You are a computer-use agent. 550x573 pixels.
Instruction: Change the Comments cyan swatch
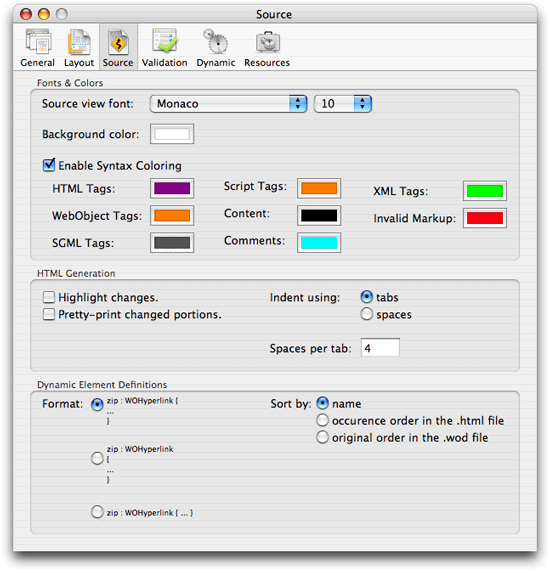pyautogui.click(x=319, y=243)
